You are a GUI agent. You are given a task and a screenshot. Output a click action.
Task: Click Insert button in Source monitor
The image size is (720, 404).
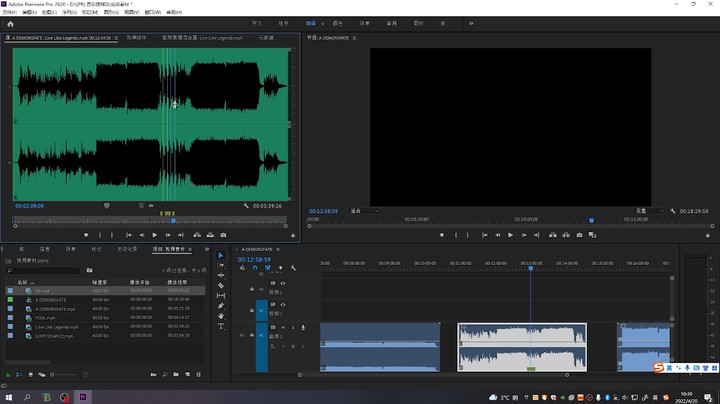point(197,235)
